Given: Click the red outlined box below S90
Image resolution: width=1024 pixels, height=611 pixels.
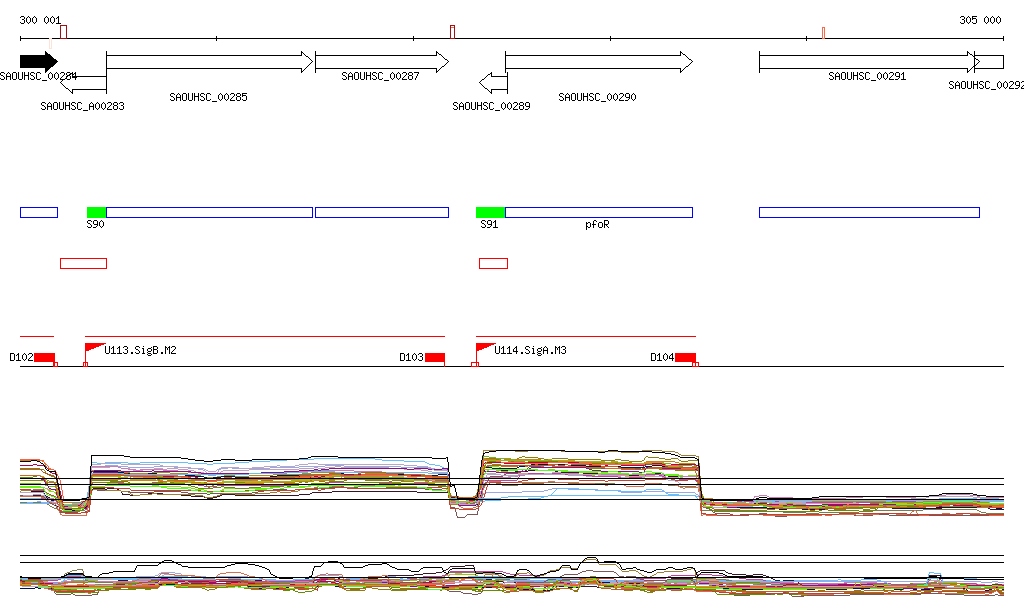Looking at the screenshot, I should [84, 264].
